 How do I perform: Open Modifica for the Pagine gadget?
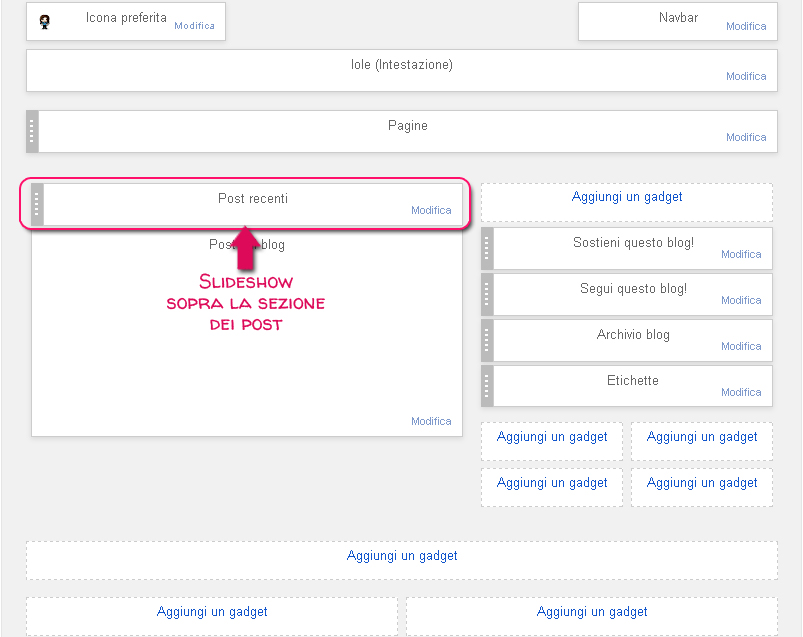pos(746,138)
